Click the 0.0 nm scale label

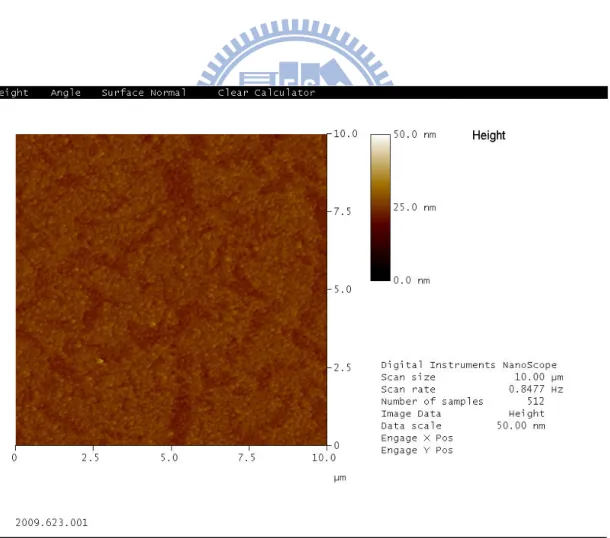[412, 280]
